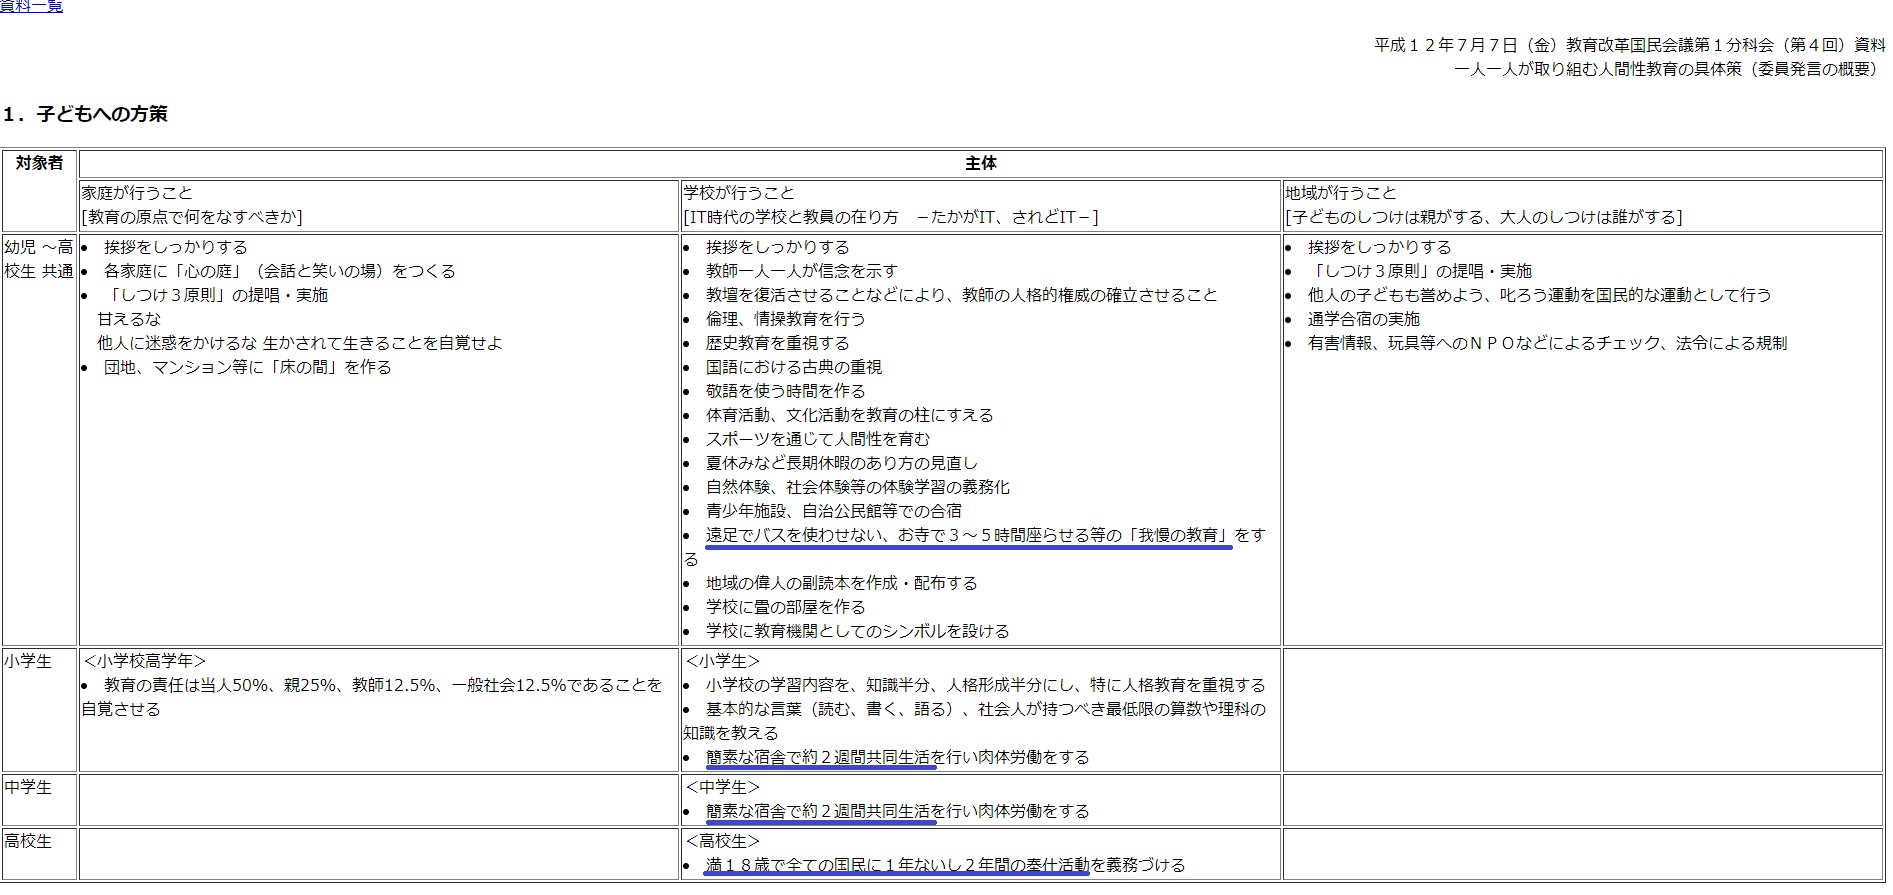Click the 平成１２年７月７日 document title line
Viewport: 1893px width, 895px height.
[x=1629, y=45]
